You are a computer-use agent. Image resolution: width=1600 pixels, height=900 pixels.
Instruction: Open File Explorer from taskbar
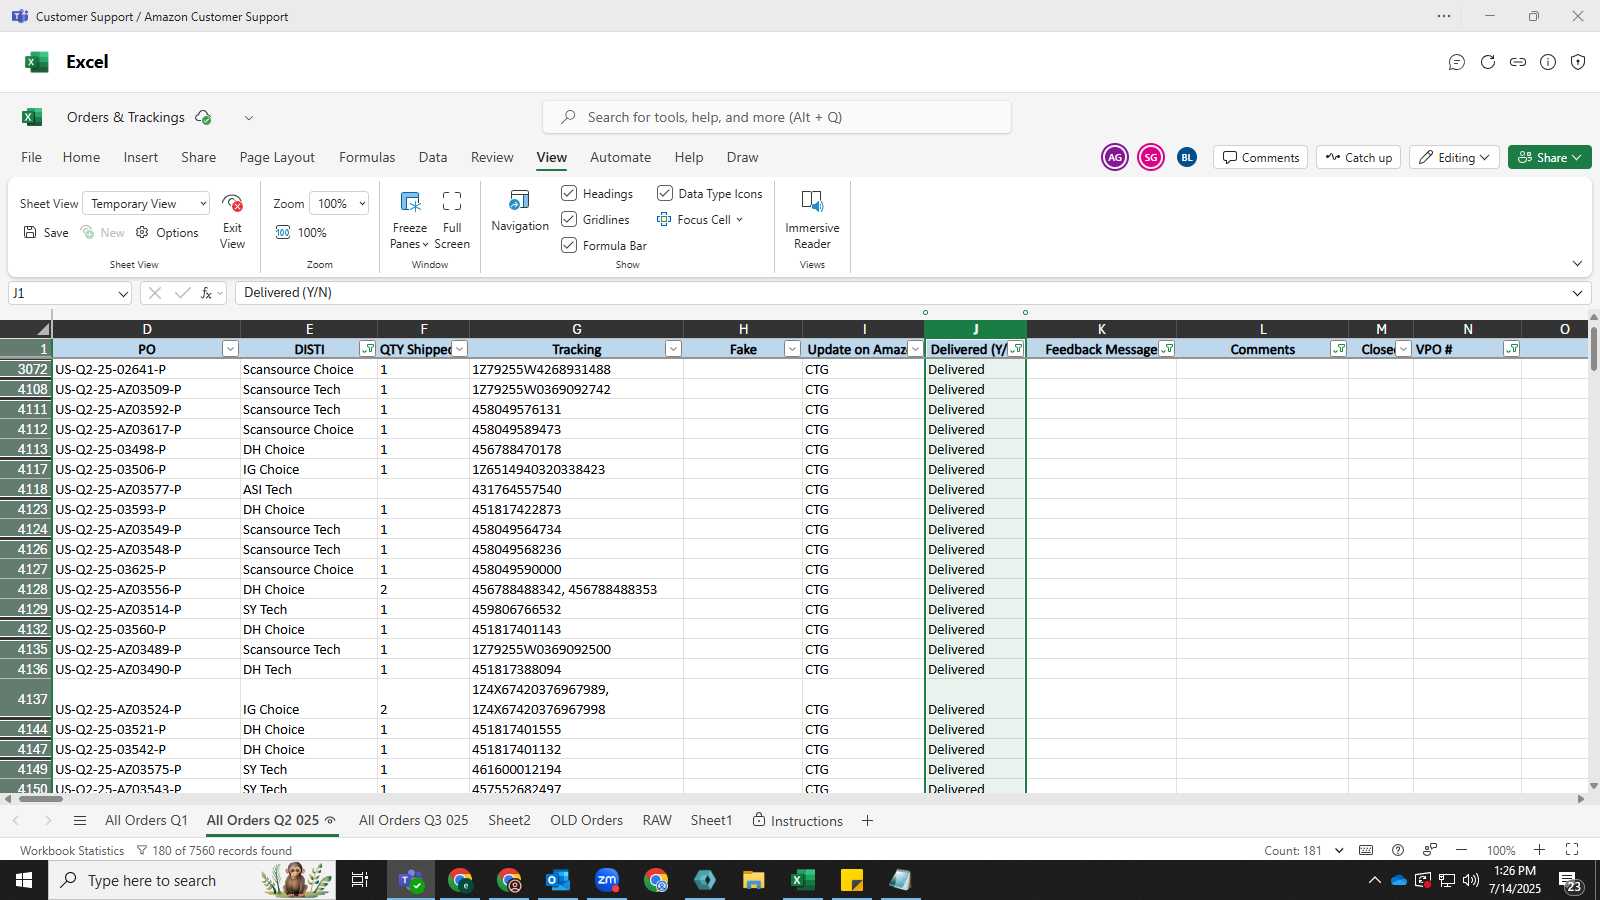[x=754, y=880]
